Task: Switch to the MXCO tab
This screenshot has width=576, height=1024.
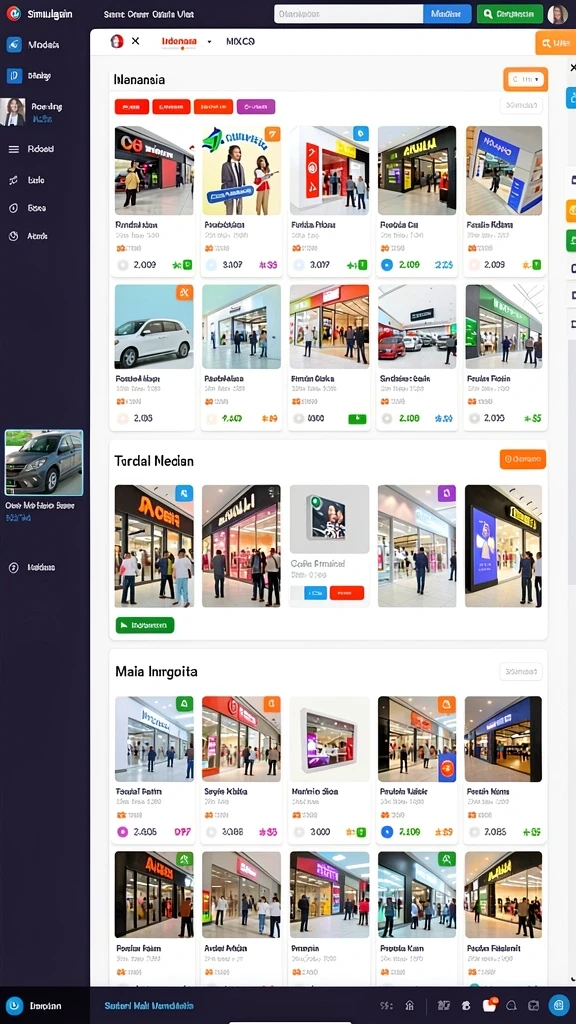Action: tap(240, 41)
